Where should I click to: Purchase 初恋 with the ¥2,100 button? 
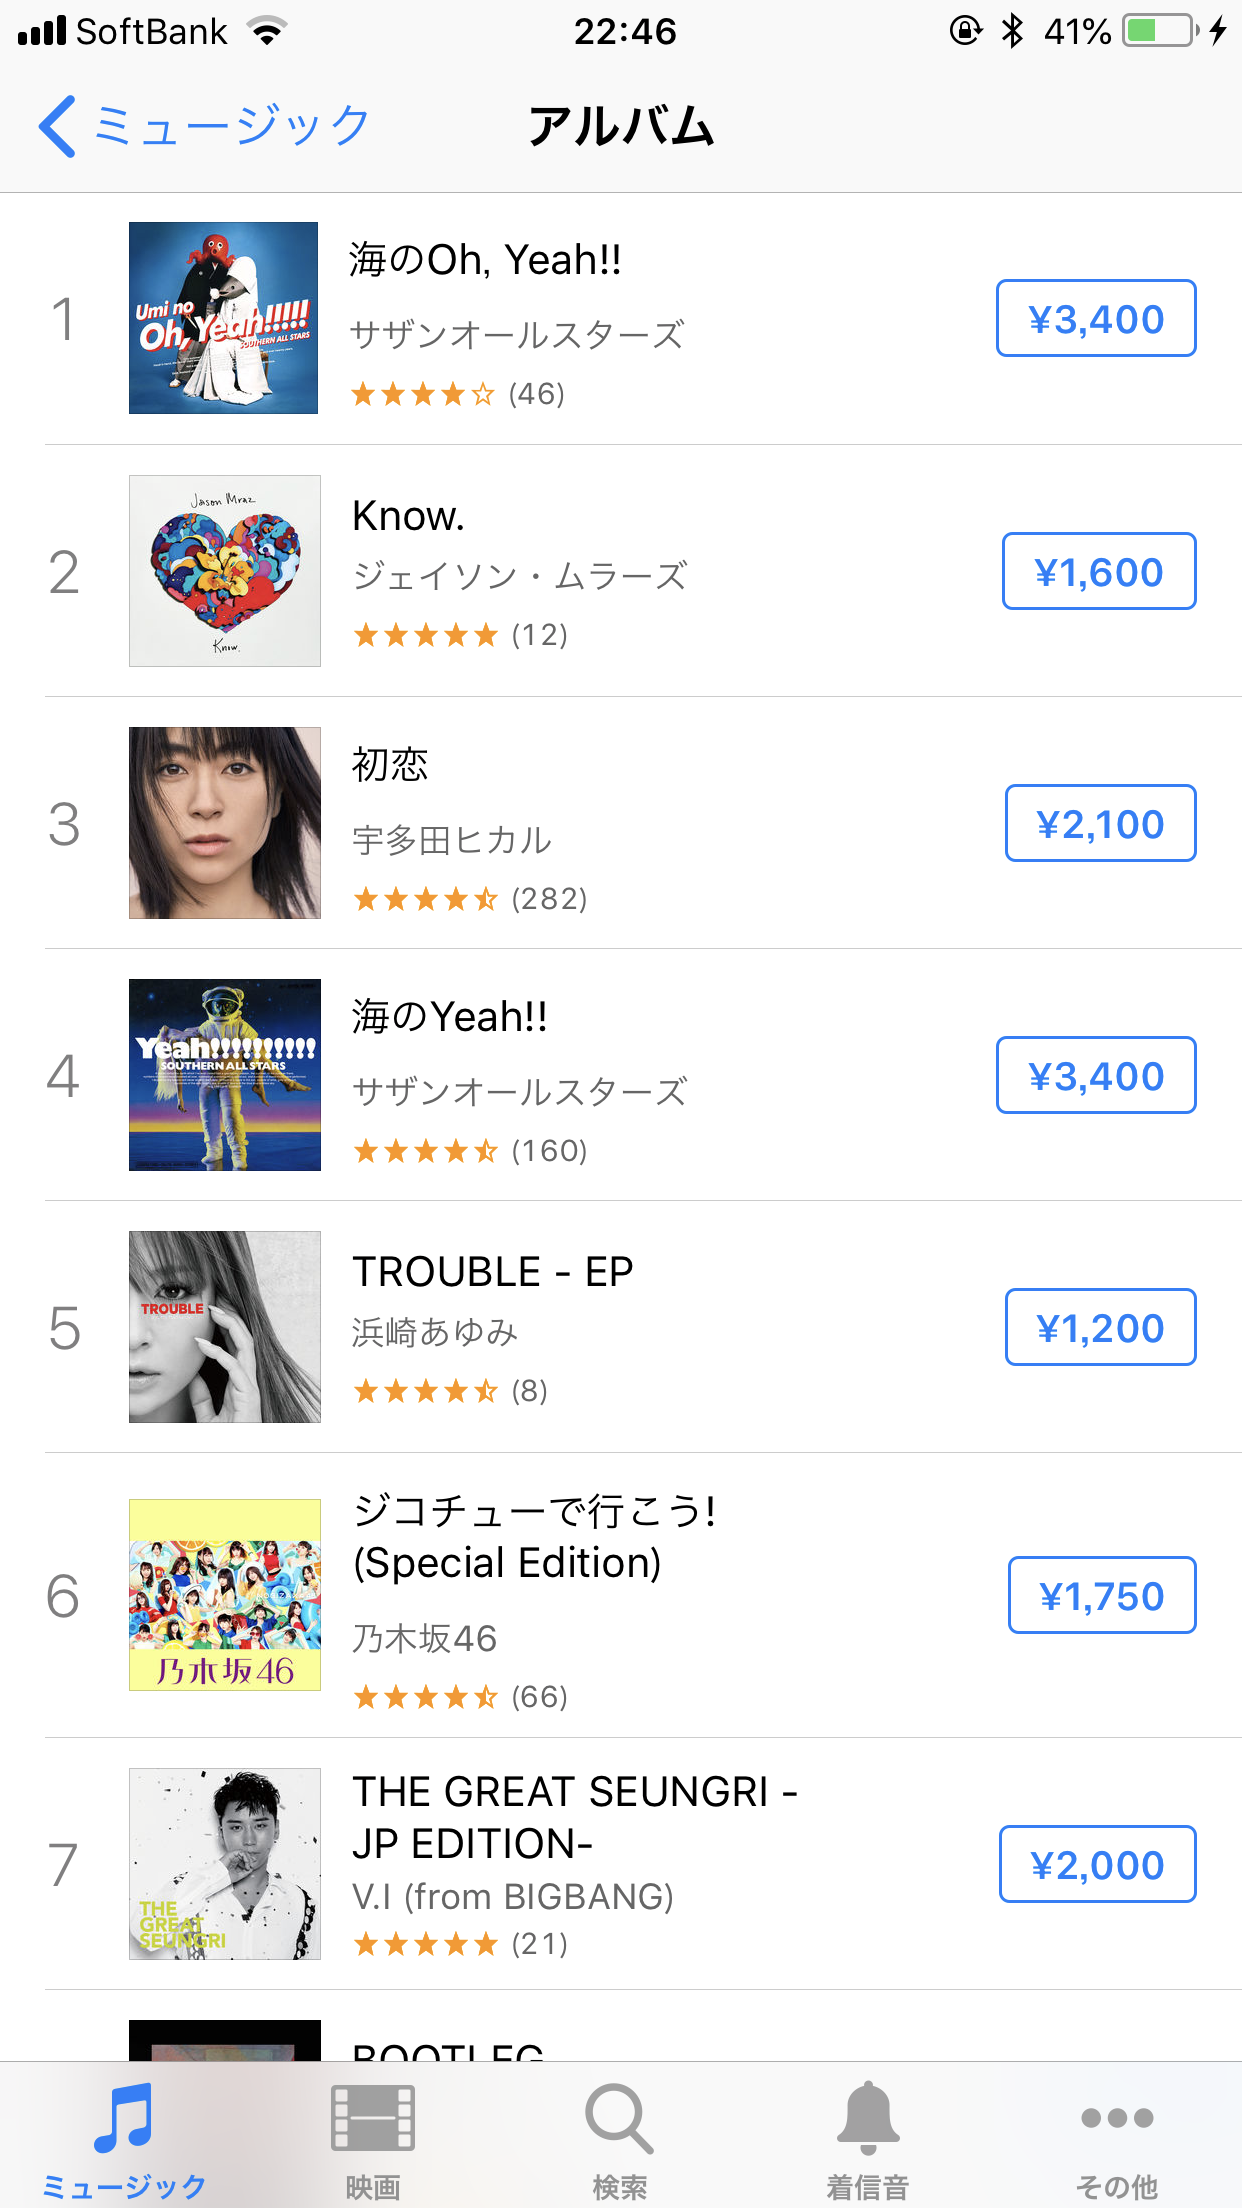point(1100,824)
